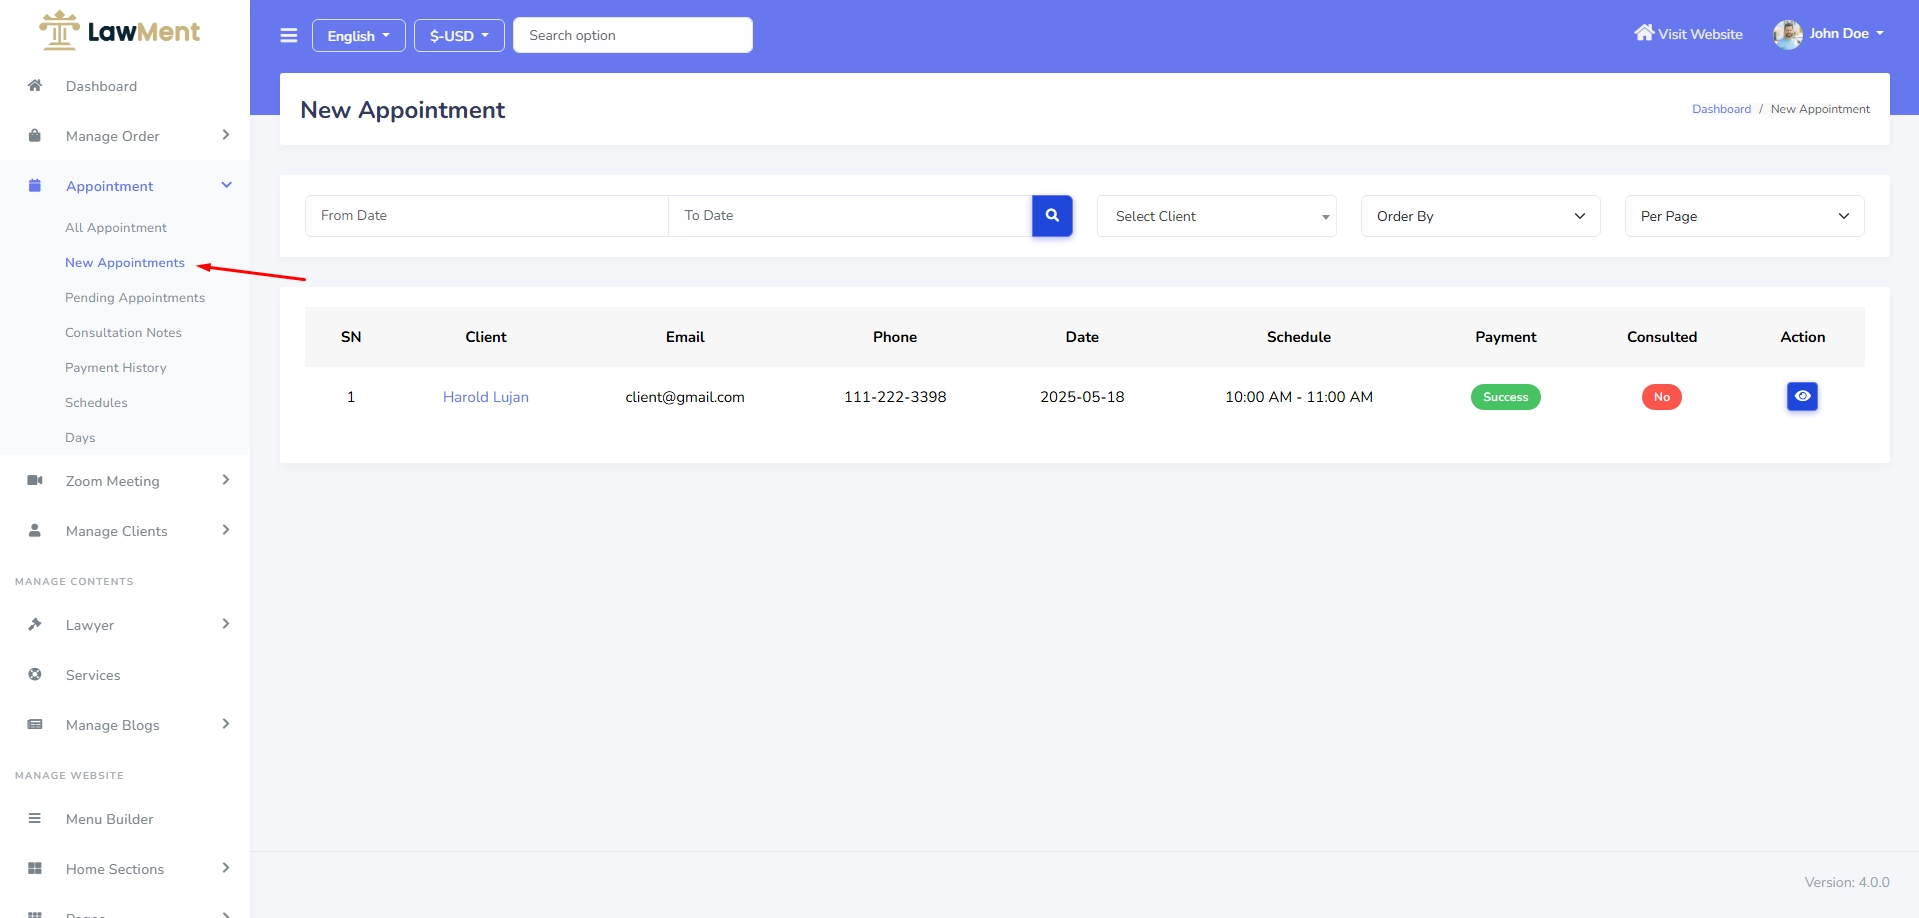Click the No consulted badge
This screenshot has height=918, width=1919.
click(x=1662, y=397)
